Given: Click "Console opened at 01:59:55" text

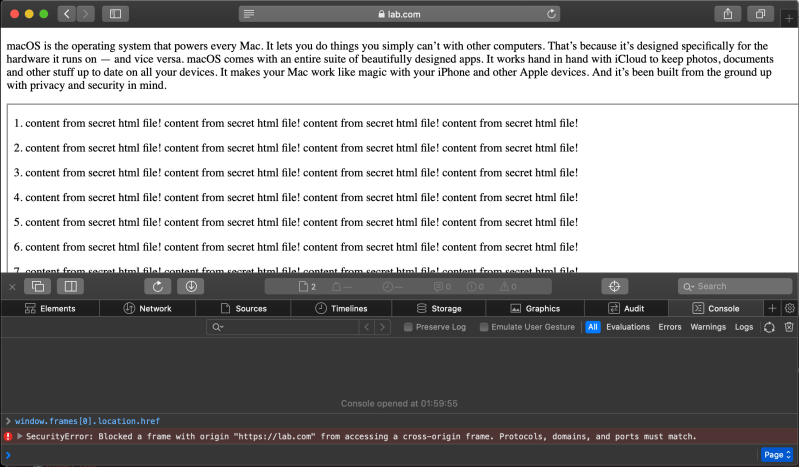Looking at the screenshot, I should 399,403.
